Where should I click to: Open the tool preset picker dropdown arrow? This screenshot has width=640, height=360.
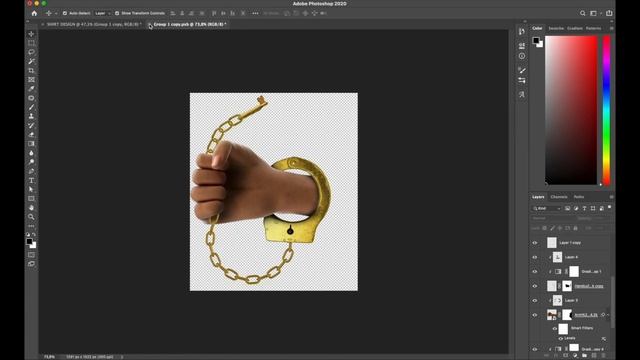(x=56, y=13)
